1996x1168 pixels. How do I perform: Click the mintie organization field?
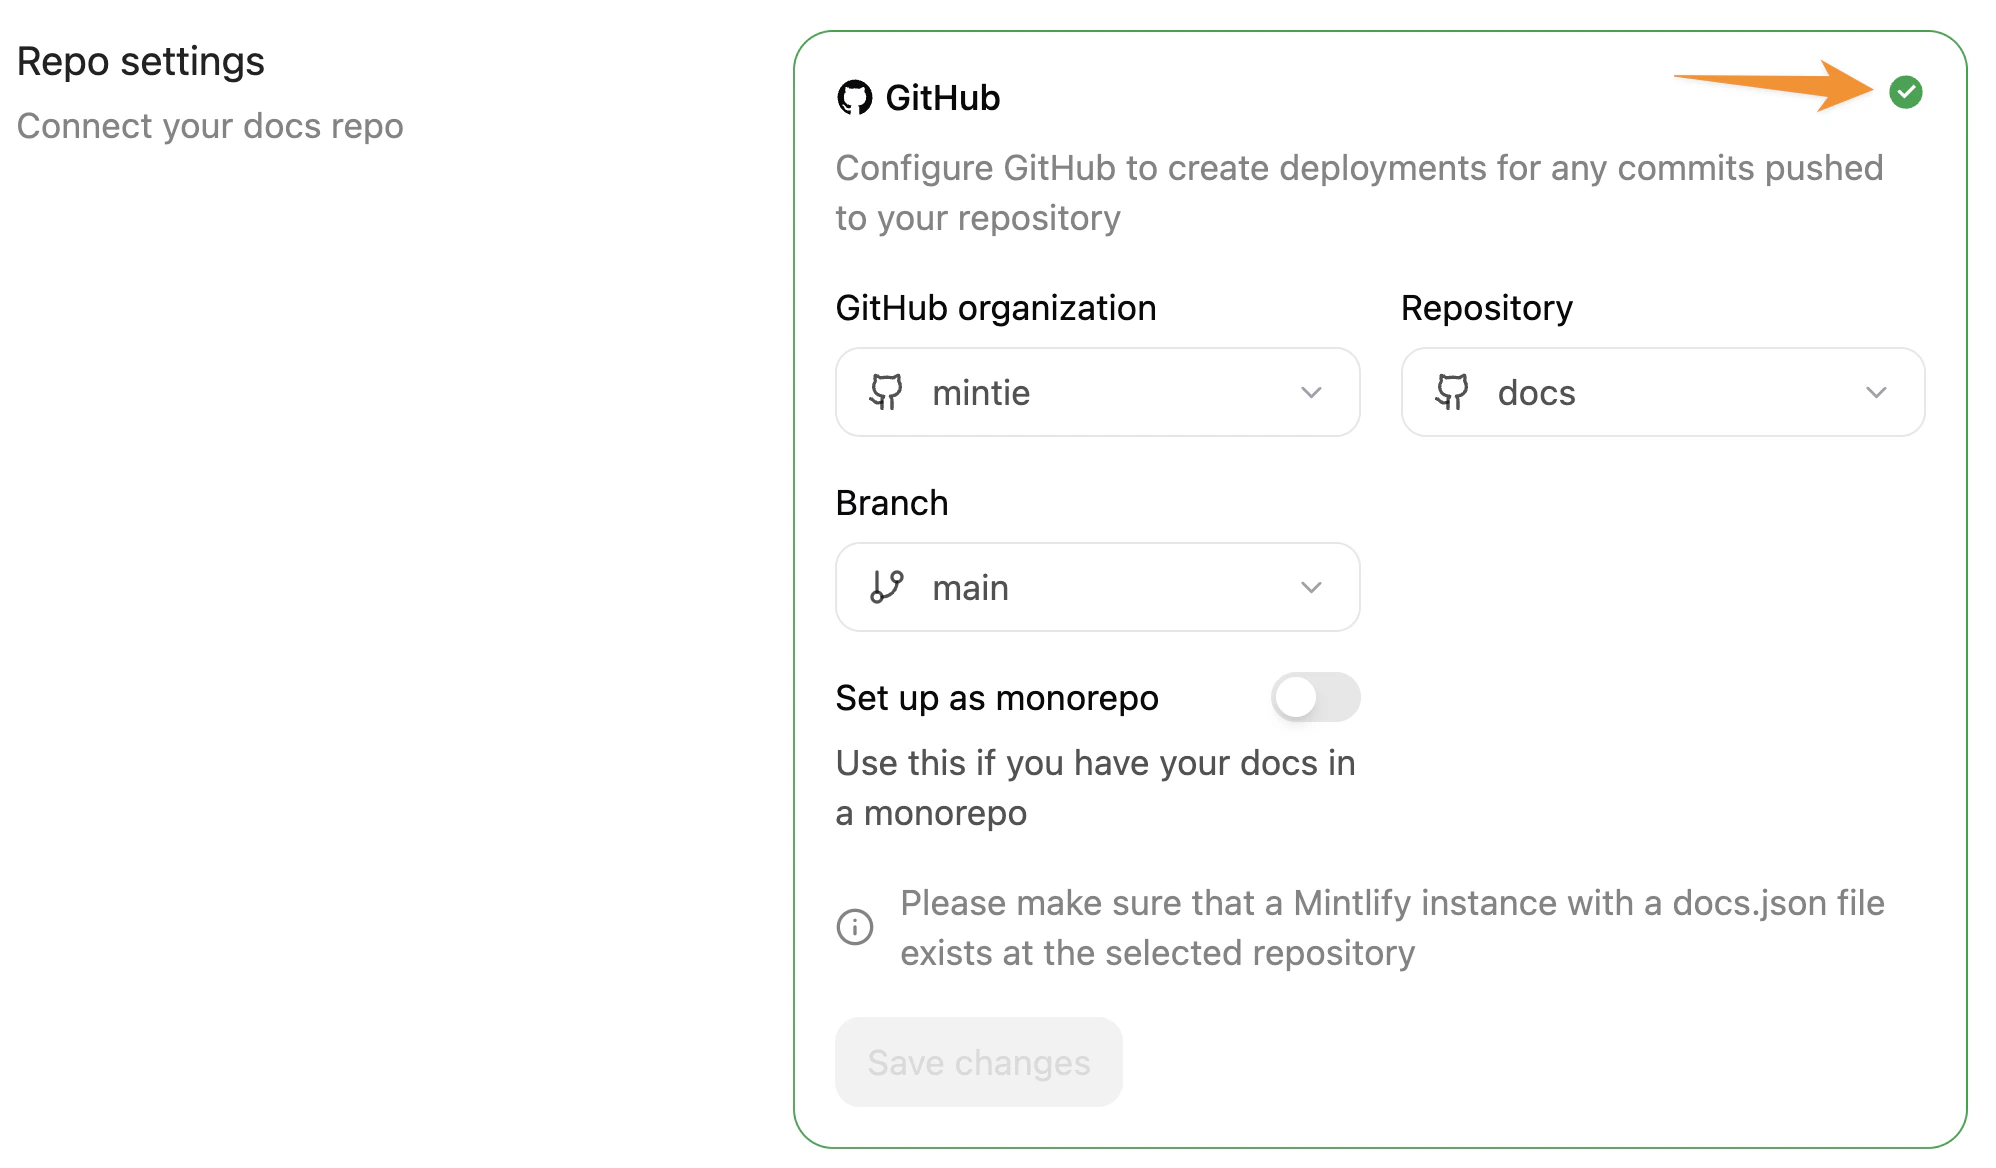pyautogui.click(x=1097, y=393)
